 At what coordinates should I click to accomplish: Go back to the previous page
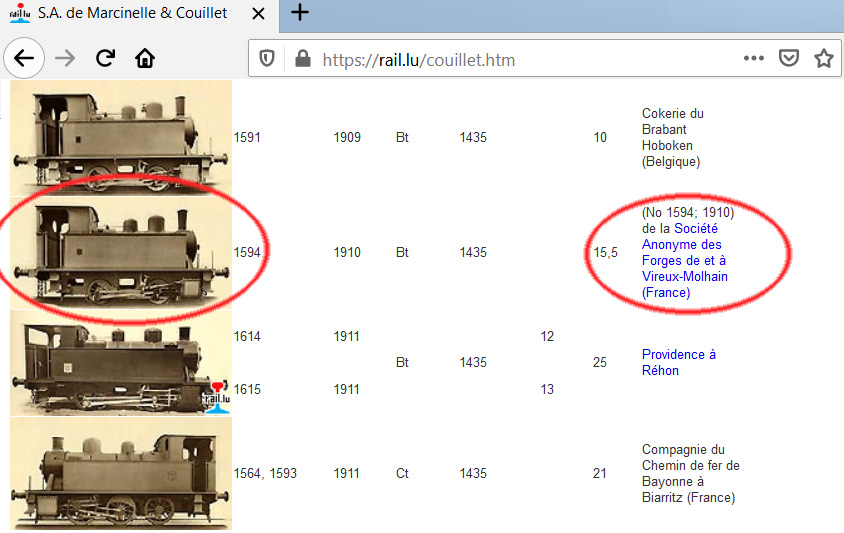pyautogui.click(x=24, y=58)
